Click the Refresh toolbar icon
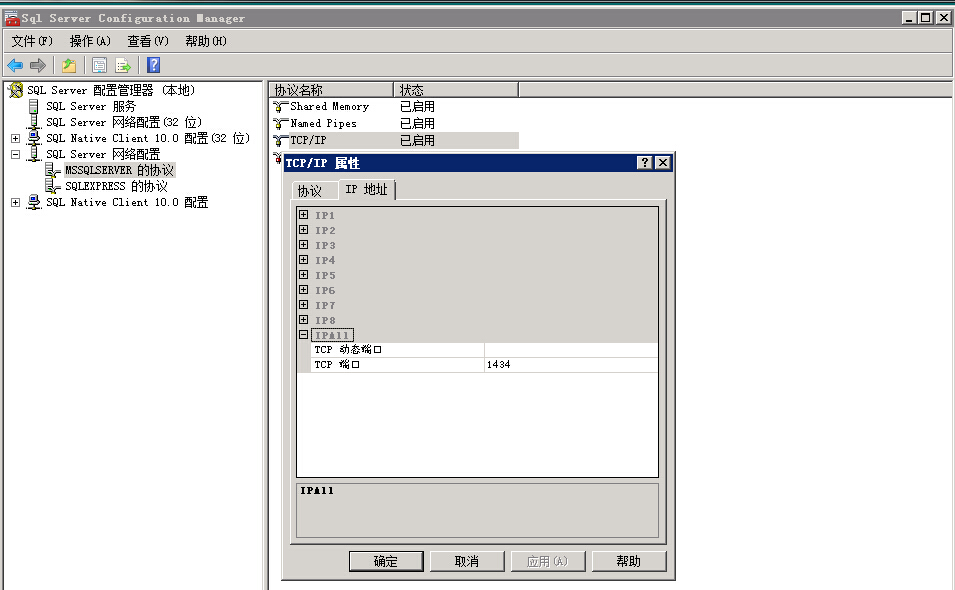 (x=99, y=65)
